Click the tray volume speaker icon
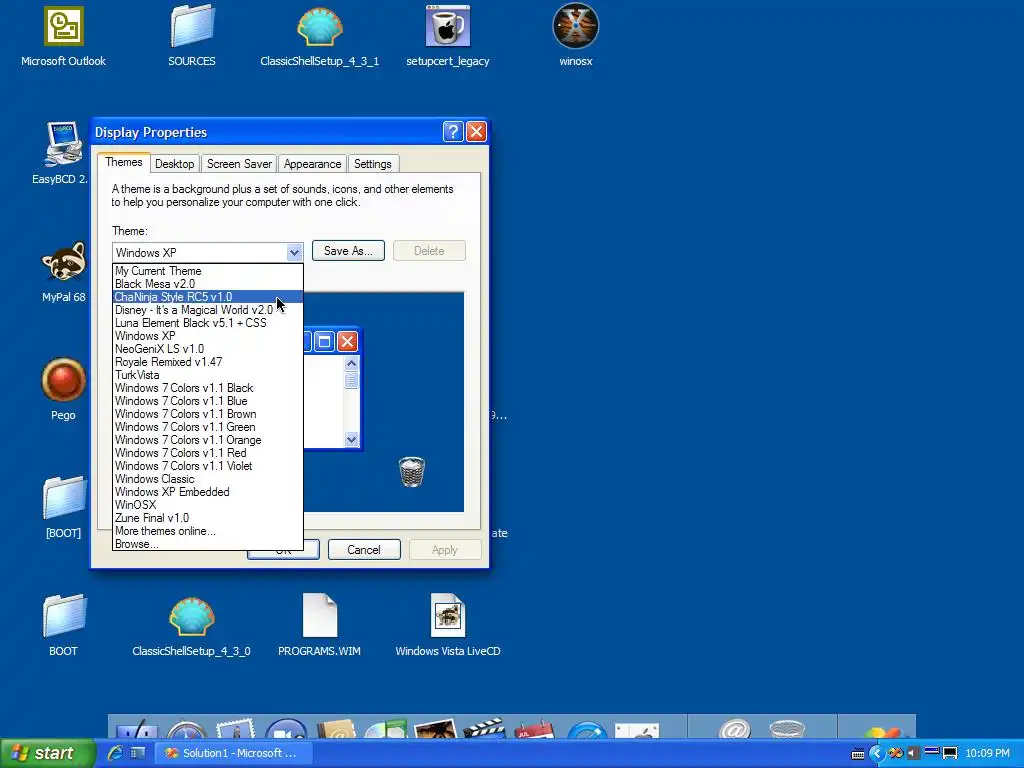This screenshot has height=768, width=1024. [x=914, y=753]
